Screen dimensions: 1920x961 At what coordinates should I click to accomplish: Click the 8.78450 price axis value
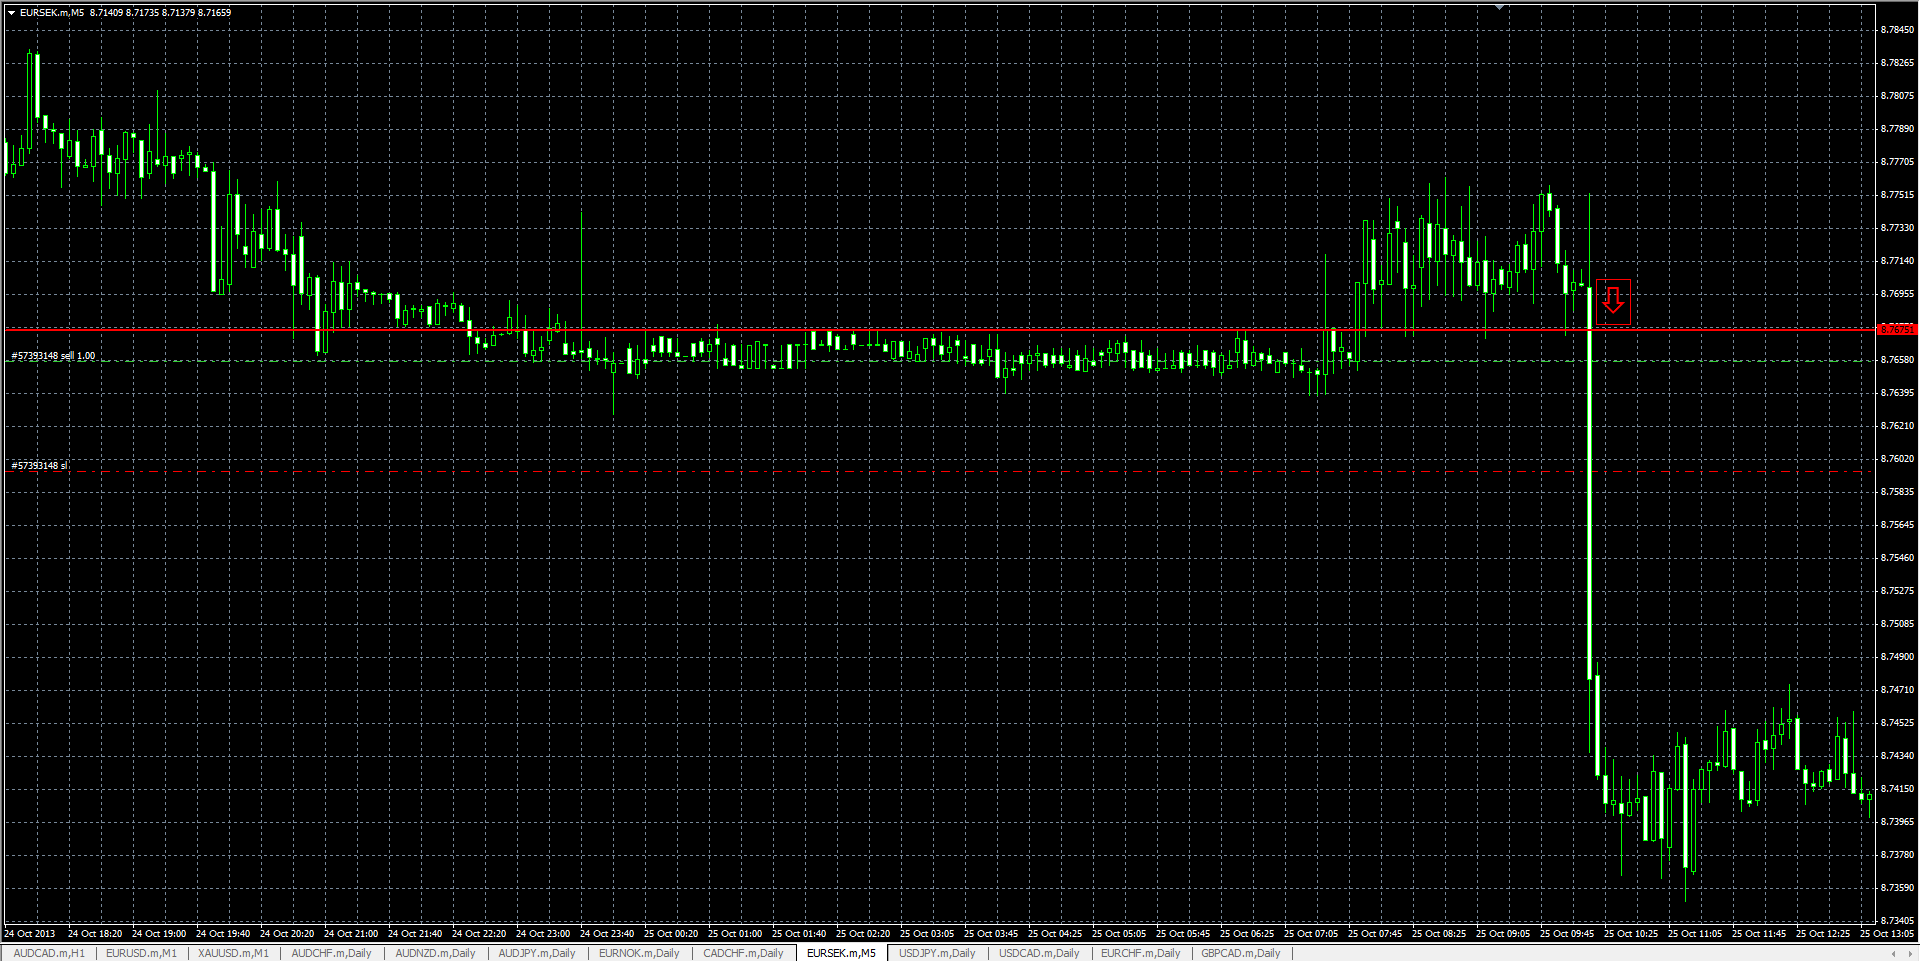(x=1897, y=30)
